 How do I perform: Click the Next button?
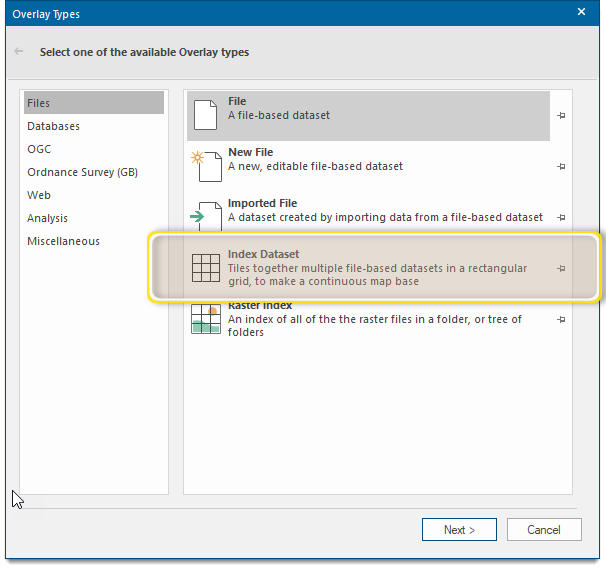pos(459,529)
